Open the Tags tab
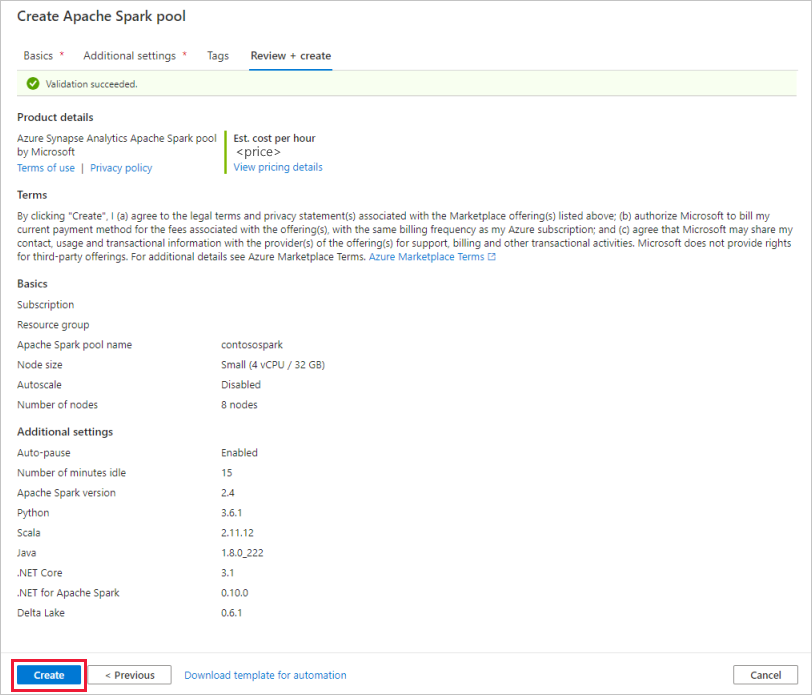The width and height of the screenshot is (812, 695). tap(217, 55)
